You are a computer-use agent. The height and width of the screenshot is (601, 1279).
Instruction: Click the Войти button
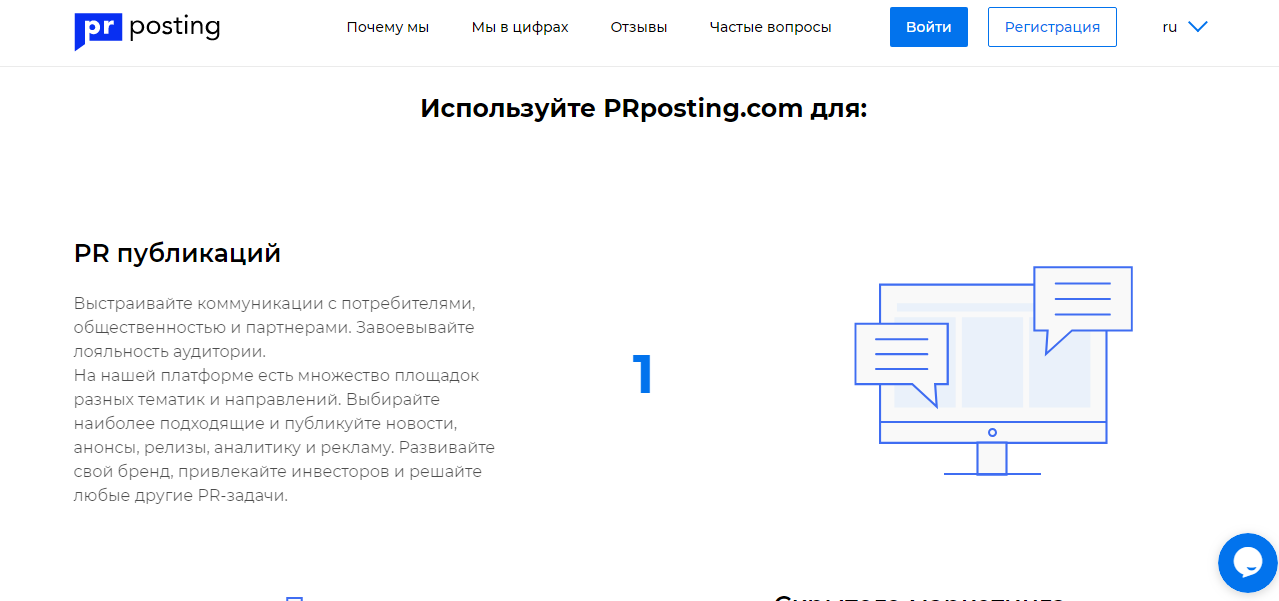(929, 27)
